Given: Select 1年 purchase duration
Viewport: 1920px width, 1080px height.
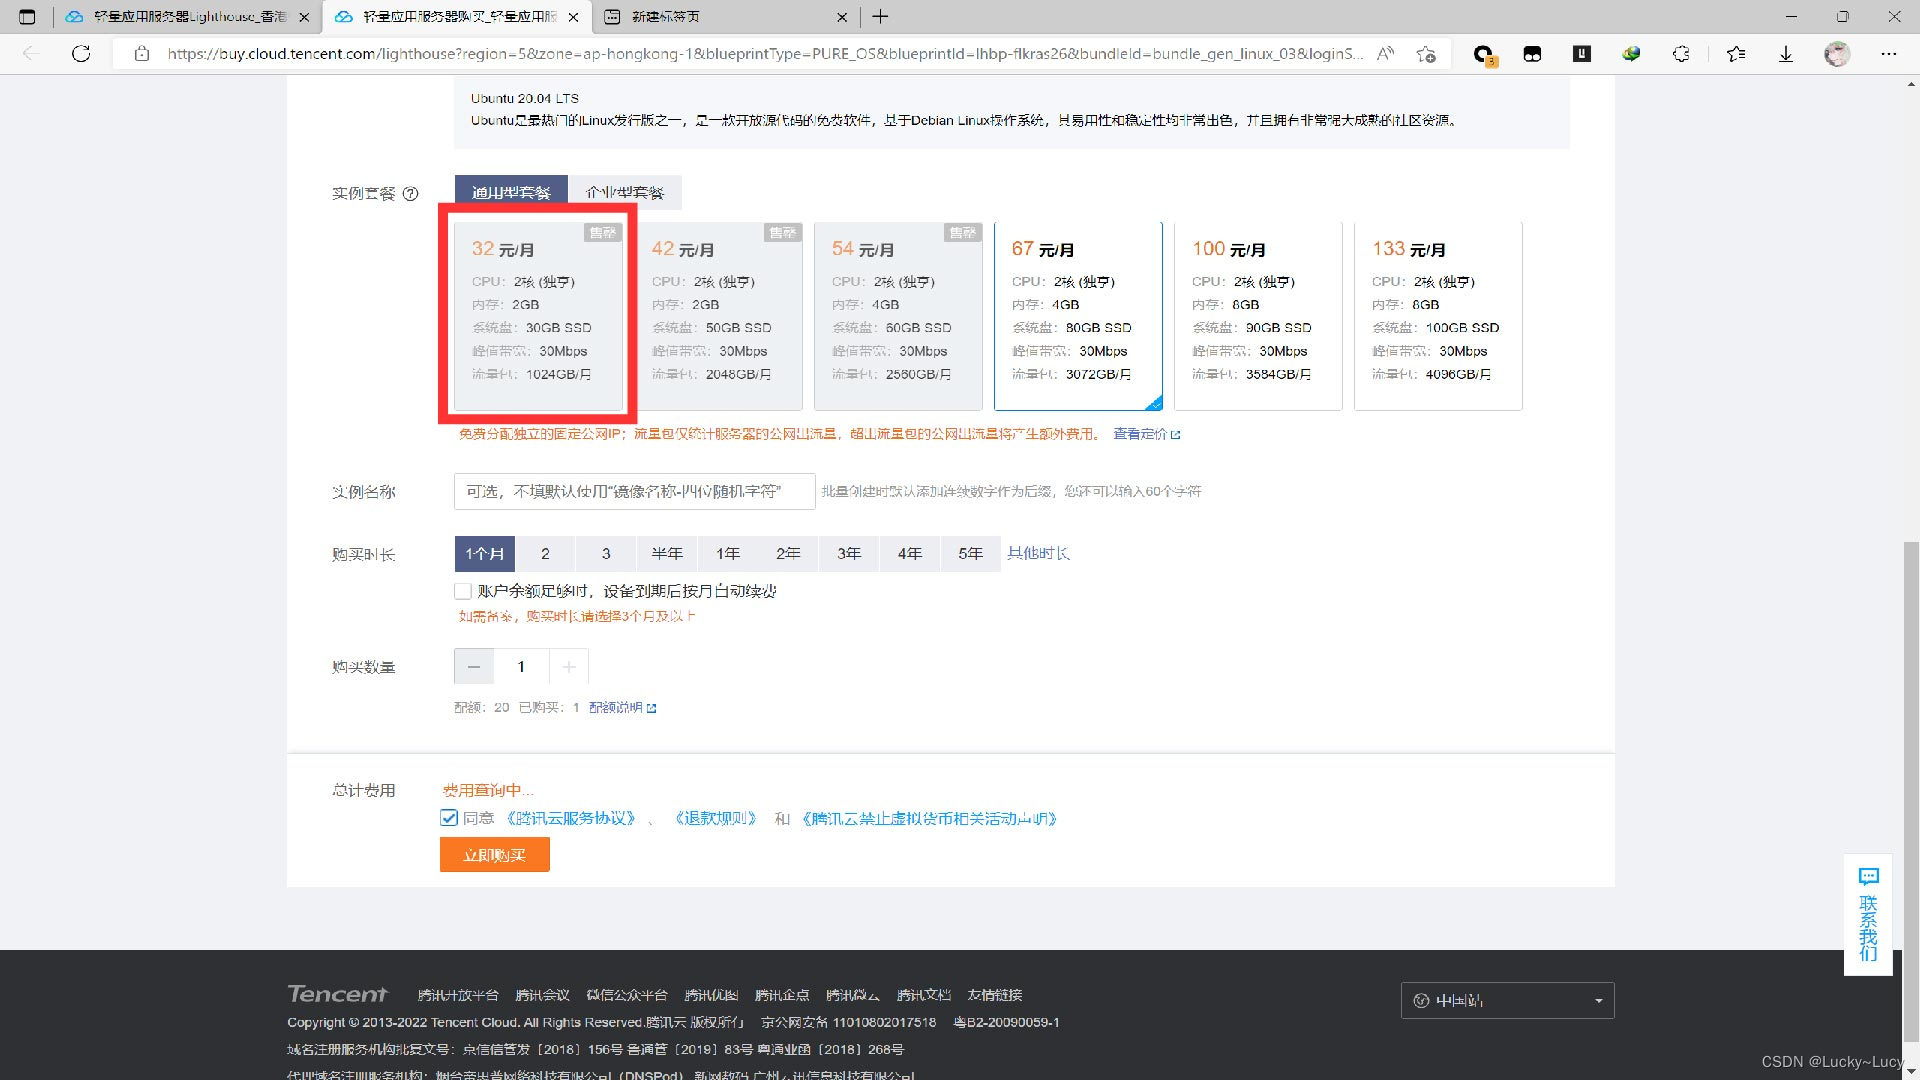Looking at the screenshot, I should pos(728,553).
